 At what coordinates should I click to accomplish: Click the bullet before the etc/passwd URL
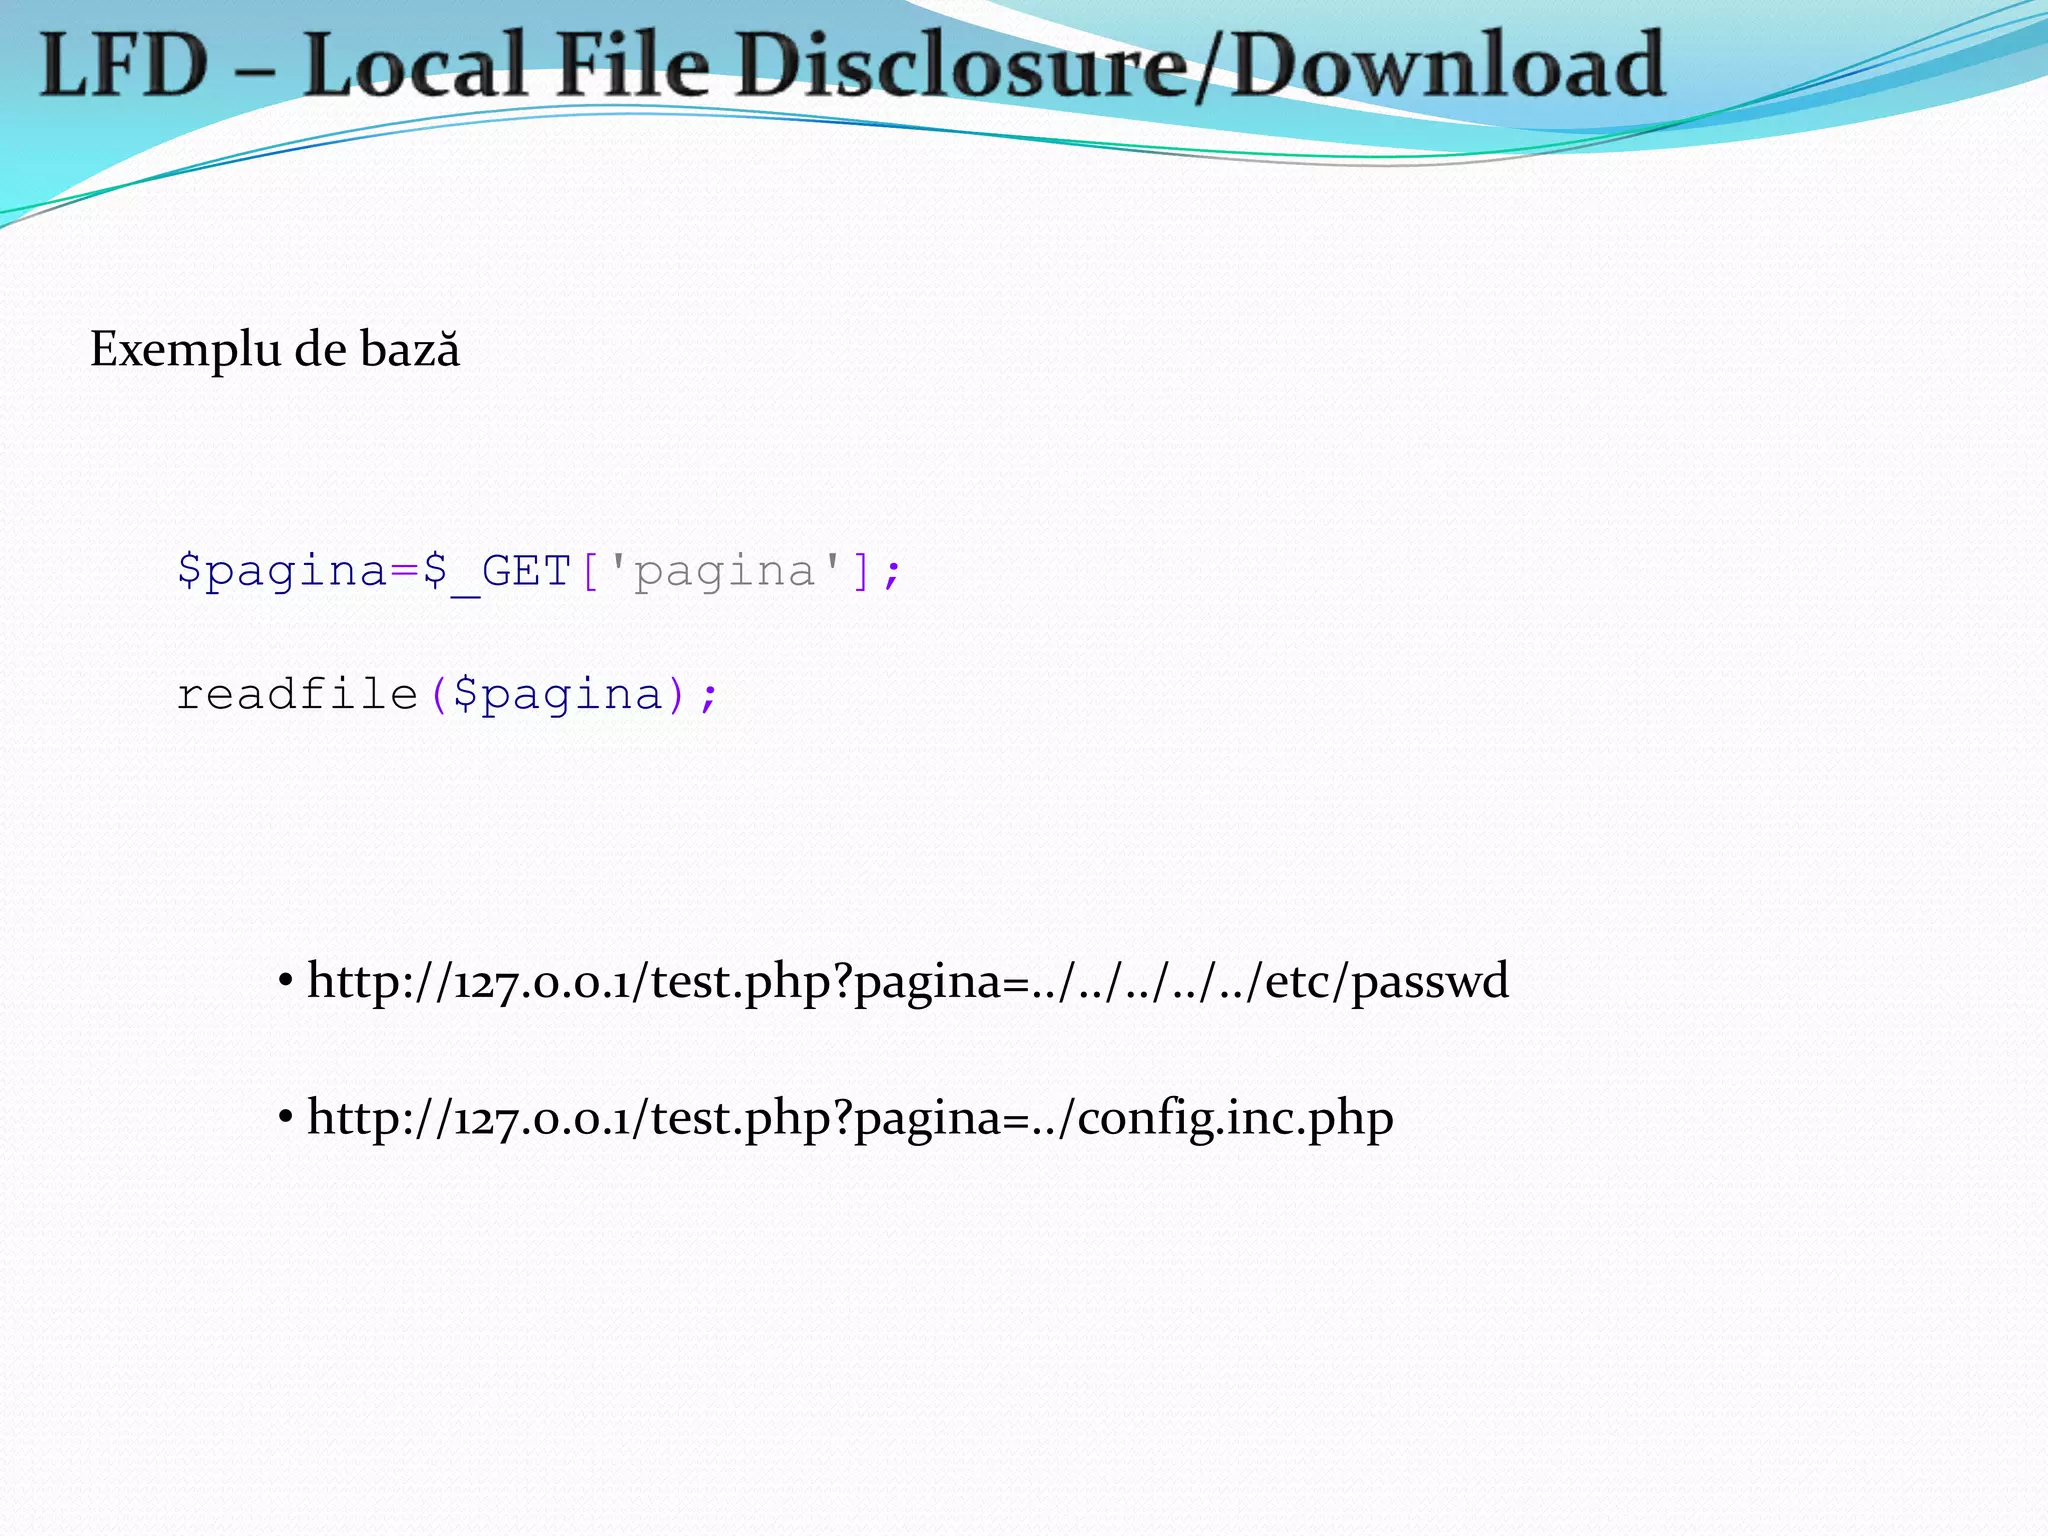tap(285, 981)
